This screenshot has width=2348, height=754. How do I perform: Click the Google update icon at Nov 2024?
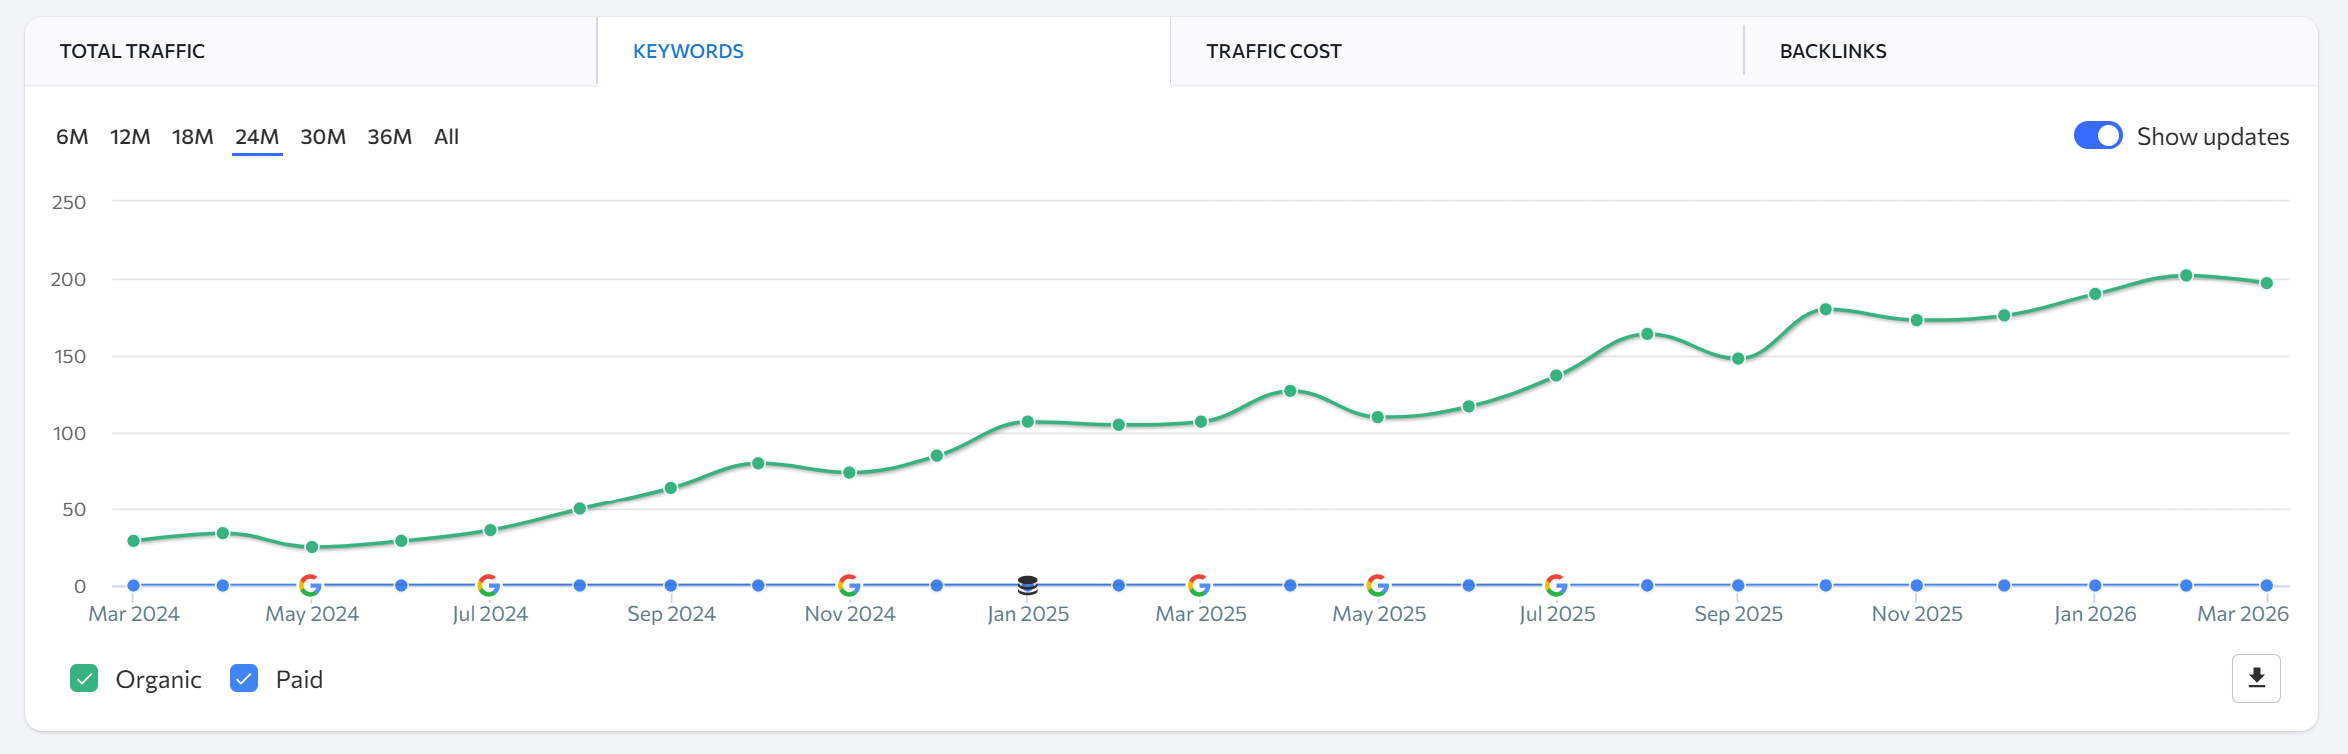click(x=849, y=585)
